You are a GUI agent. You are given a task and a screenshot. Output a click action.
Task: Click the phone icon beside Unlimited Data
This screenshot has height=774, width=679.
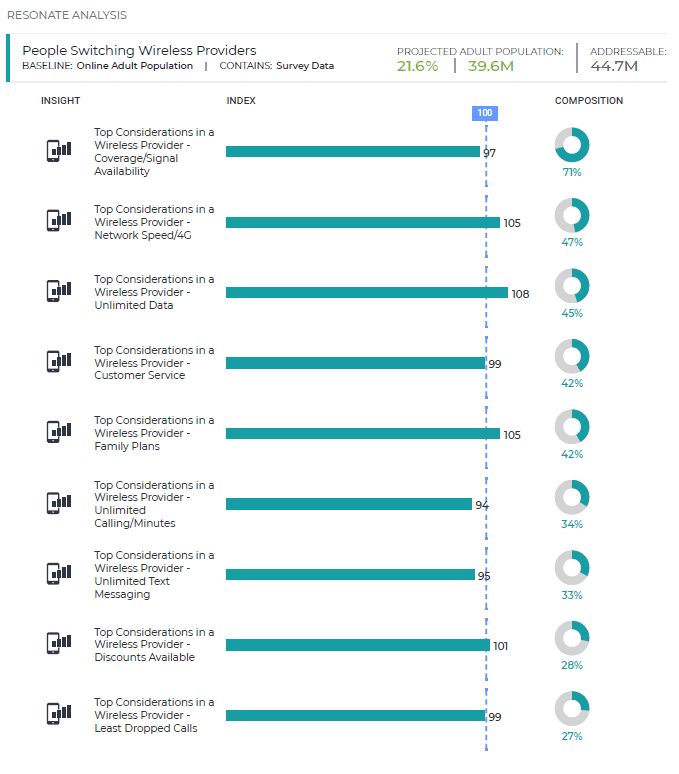59,291
